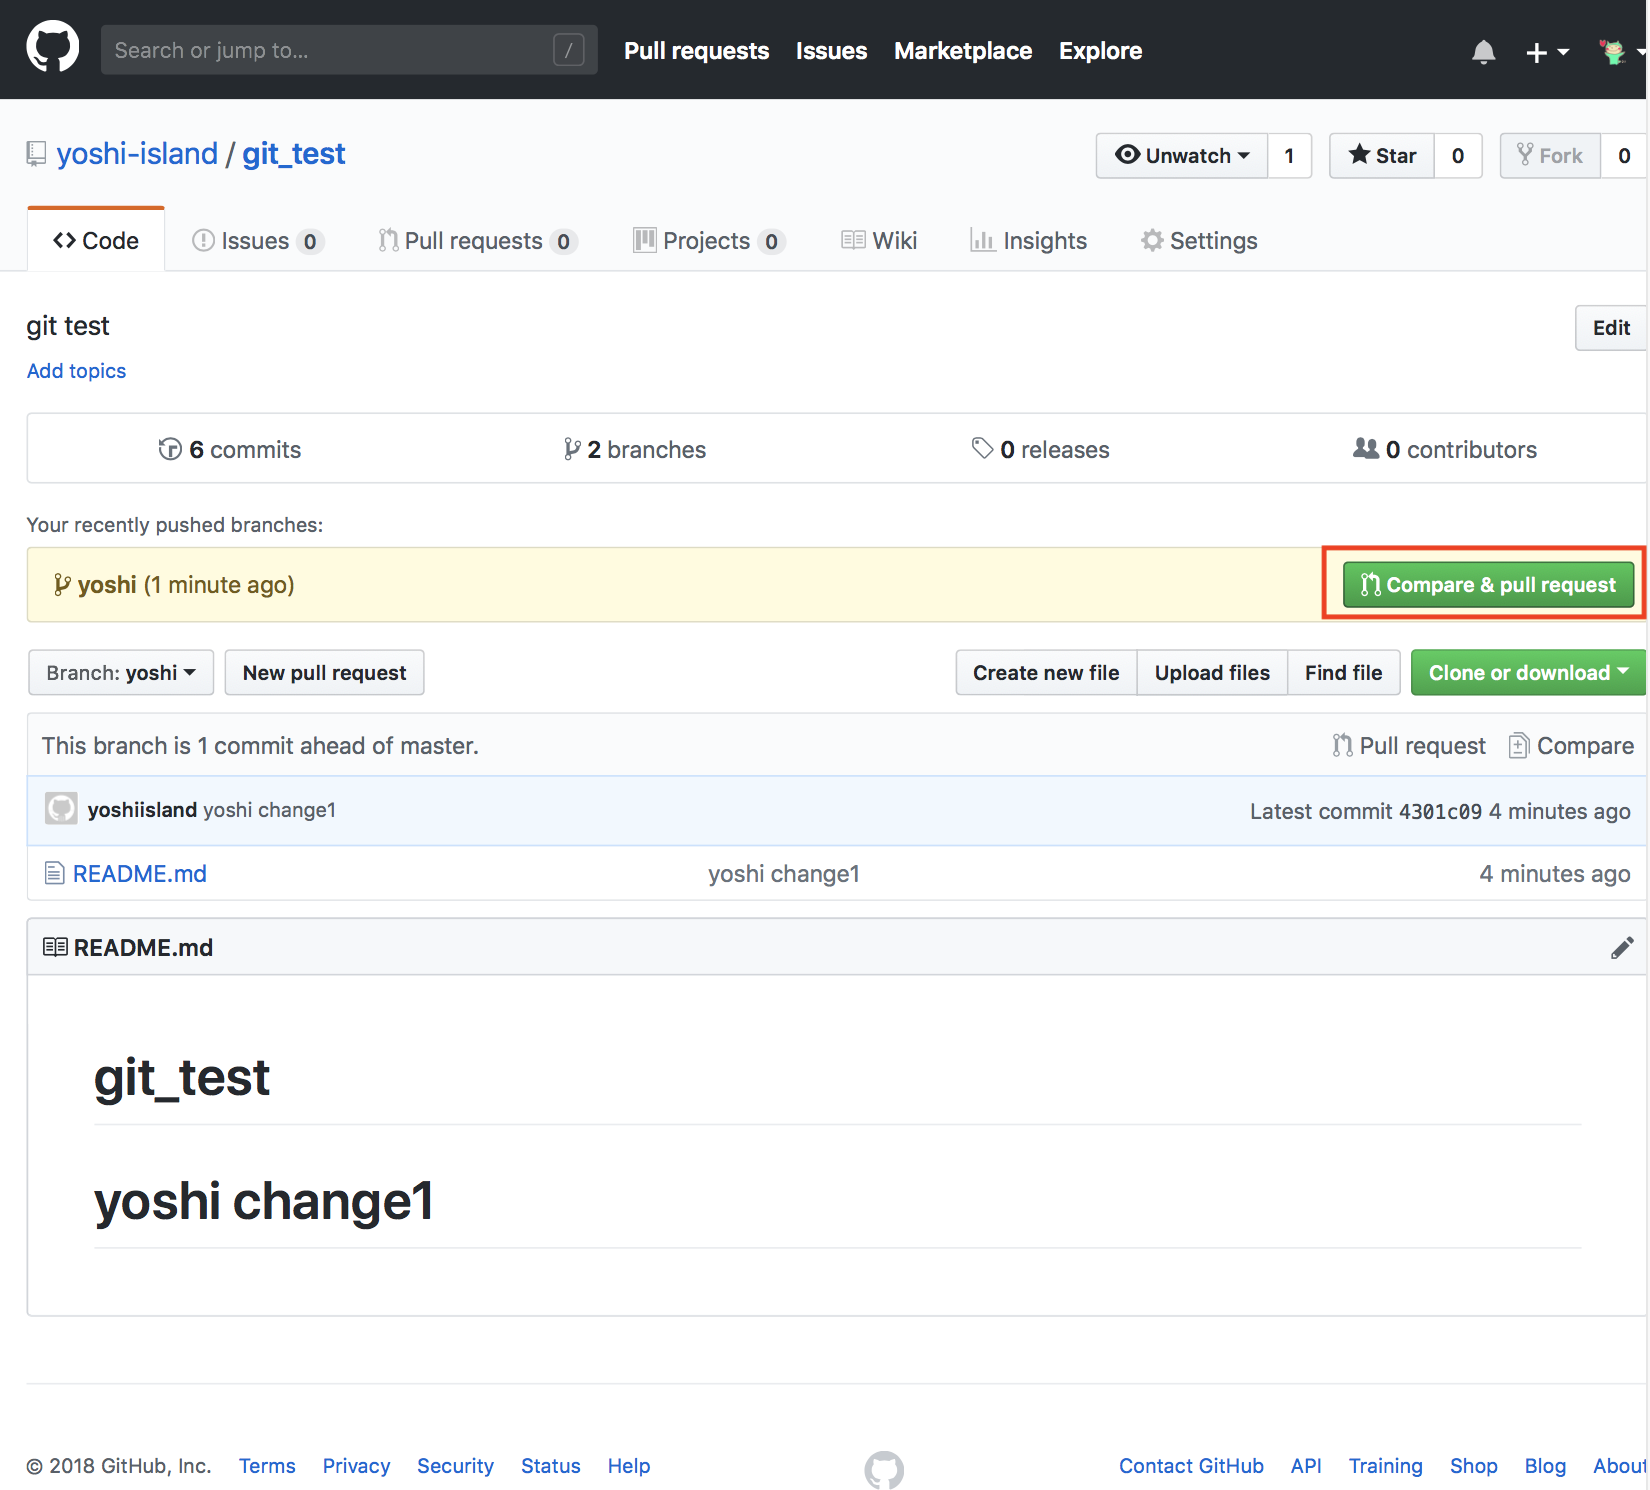1650x1490 pixels.
Task: Switch to the repository Pull requests tab
Action: (478, 241)
